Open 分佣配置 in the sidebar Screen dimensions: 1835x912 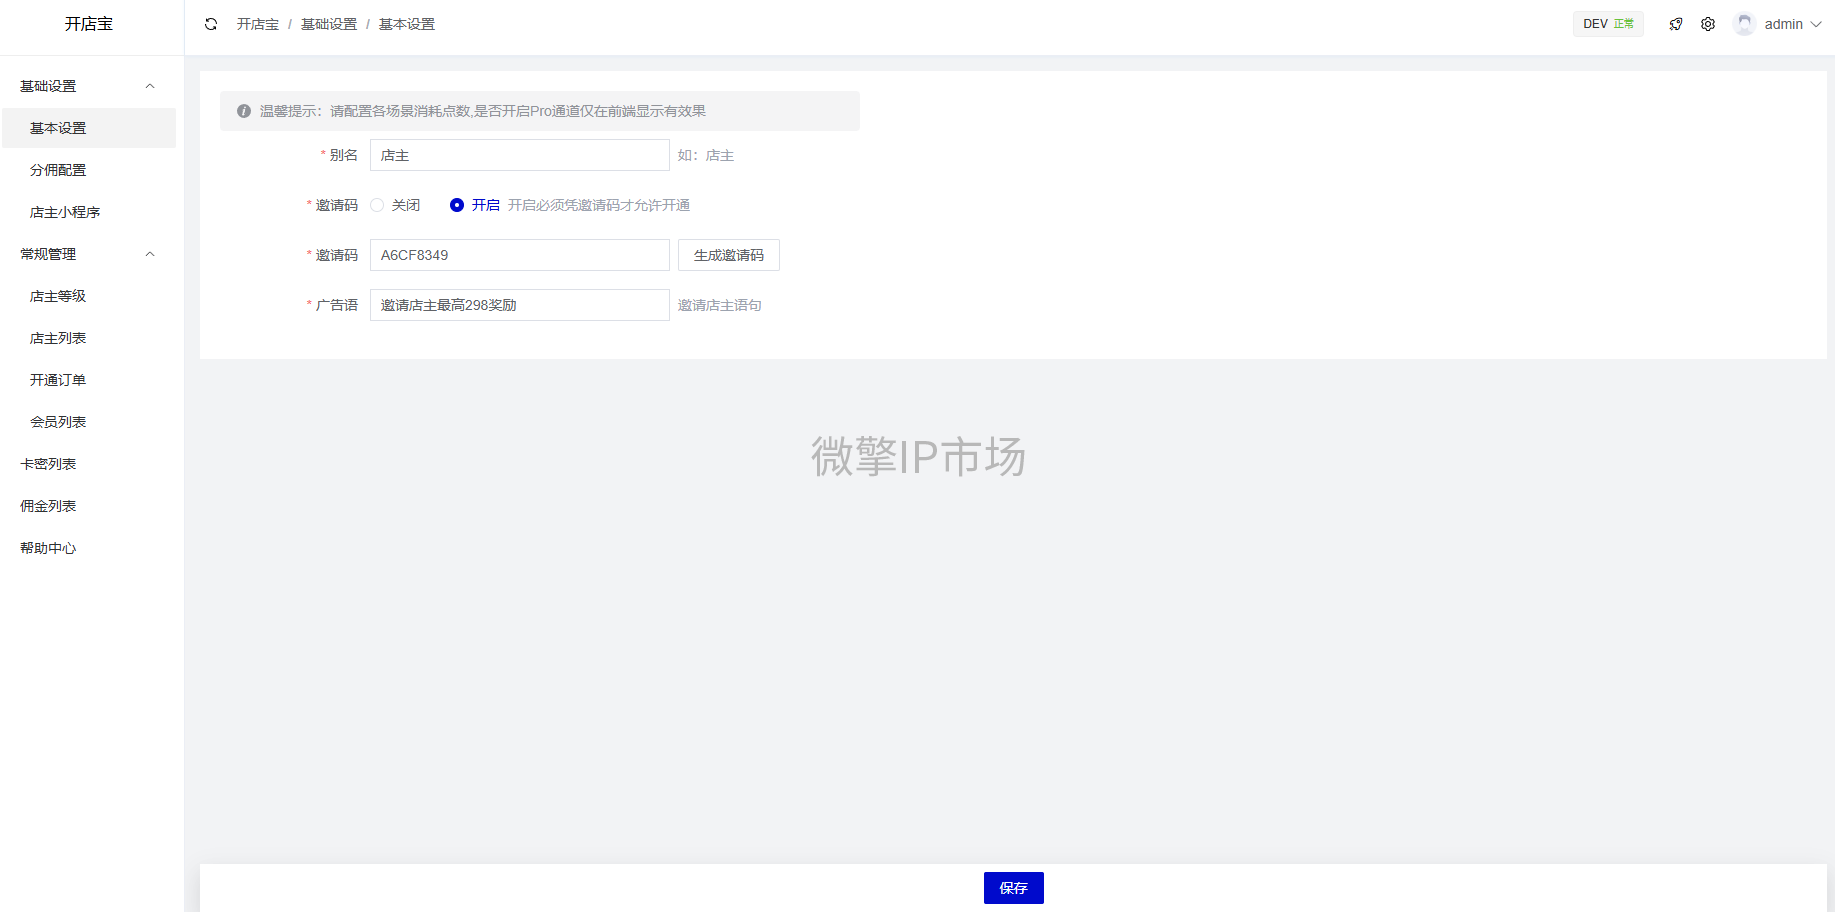click(58, 170)
